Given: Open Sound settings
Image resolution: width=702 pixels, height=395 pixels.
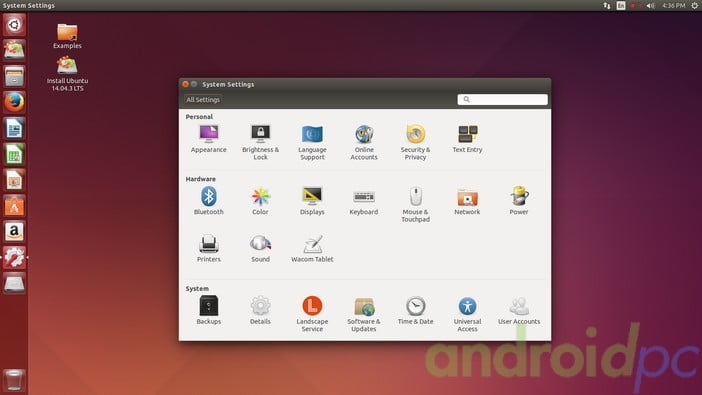Looking at the screenshot, I should (x=261, y=249).
